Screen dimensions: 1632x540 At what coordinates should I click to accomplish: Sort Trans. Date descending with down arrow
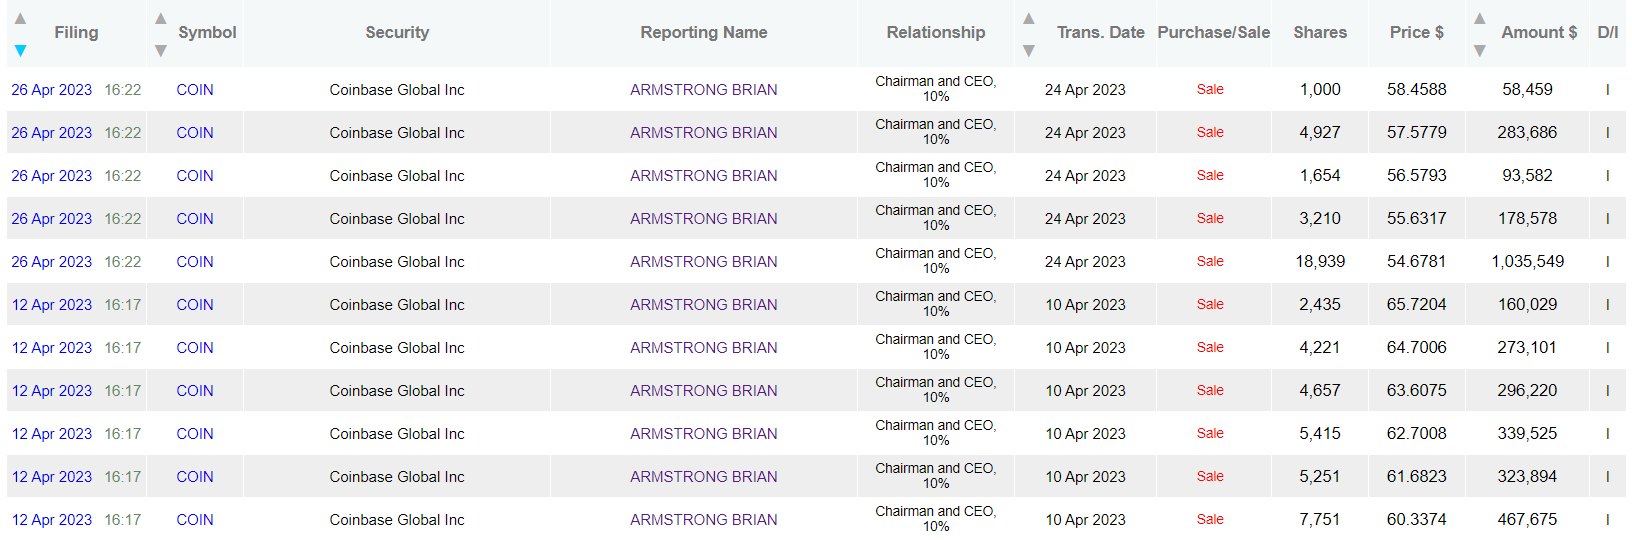(1028, 50)
